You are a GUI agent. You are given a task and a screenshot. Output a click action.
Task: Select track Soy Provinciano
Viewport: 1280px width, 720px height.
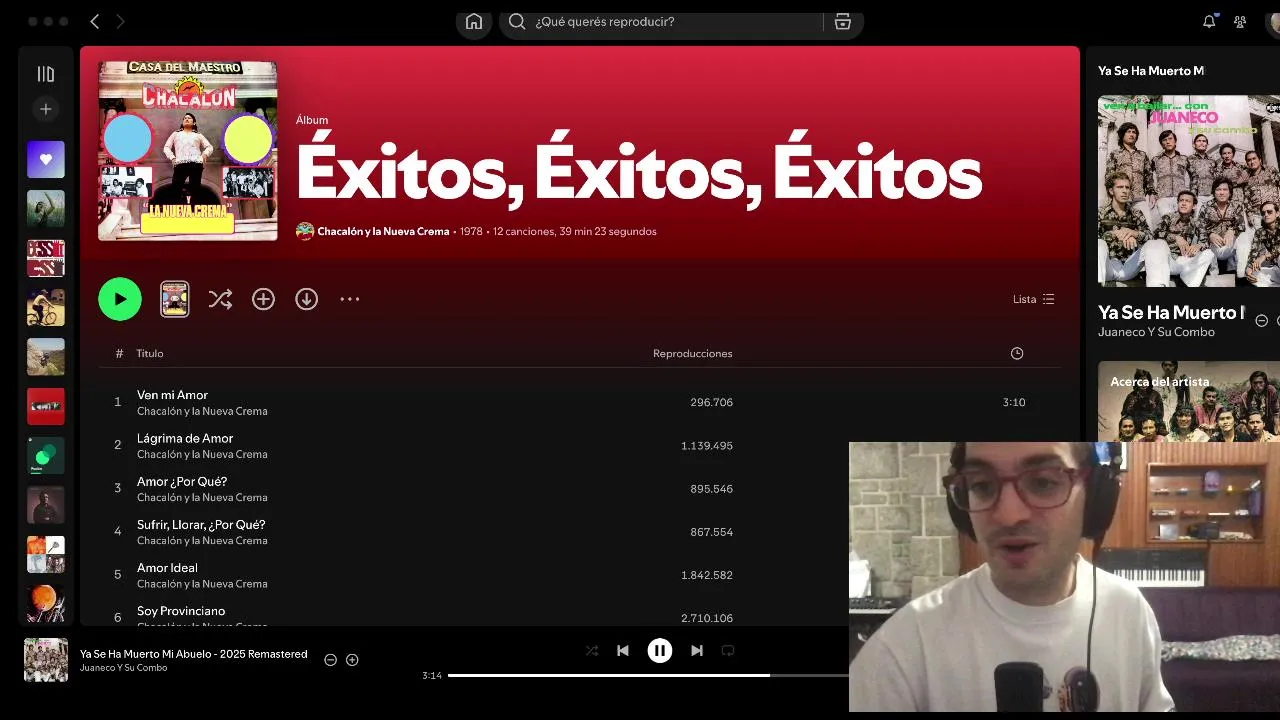pyautogui.click(x=181, y=610)
